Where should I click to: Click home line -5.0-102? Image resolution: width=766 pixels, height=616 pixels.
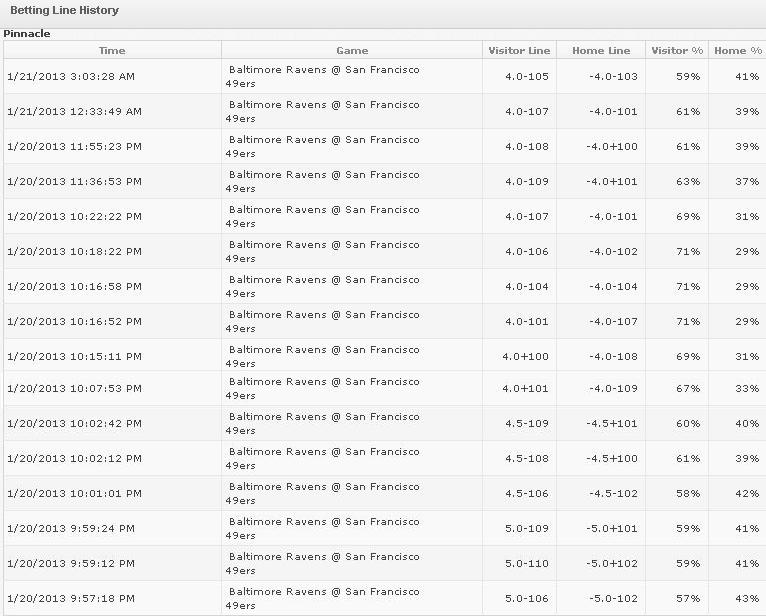(613, 599)
